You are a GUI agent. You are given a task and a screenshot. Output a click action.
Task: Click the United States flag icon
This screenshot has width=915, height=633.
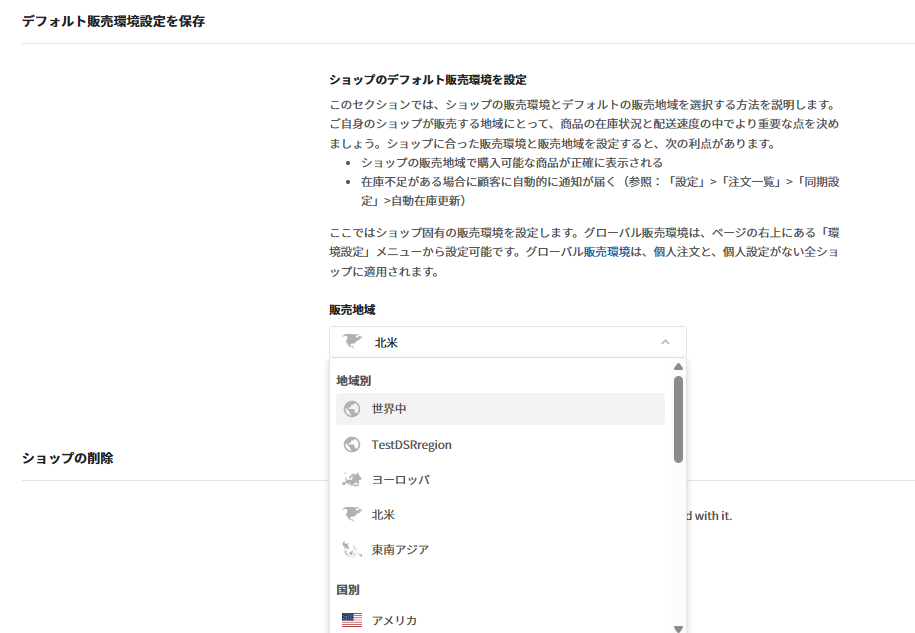(351, 621)
